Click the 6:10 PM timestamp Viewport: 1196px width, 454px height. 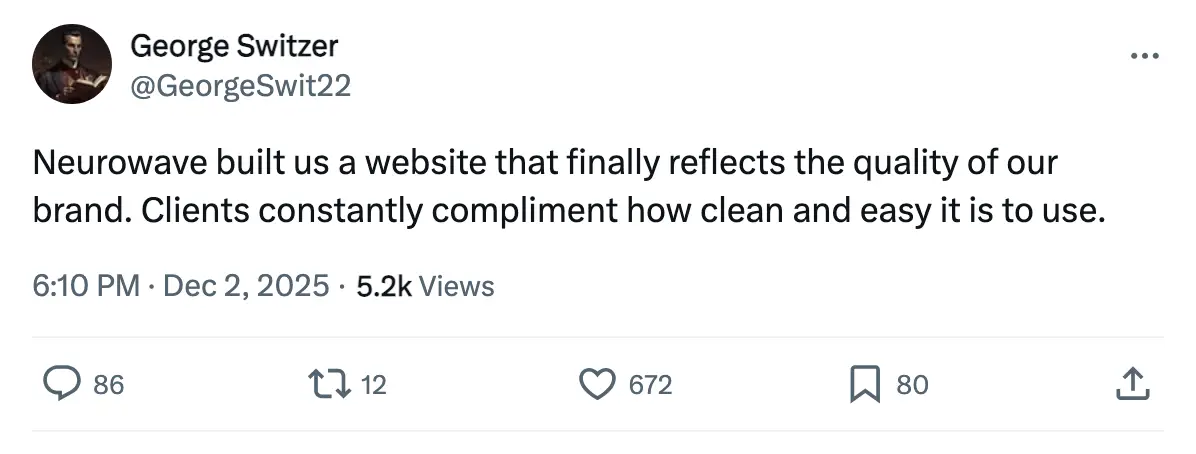pyautogui.click(x=86, y=286)
